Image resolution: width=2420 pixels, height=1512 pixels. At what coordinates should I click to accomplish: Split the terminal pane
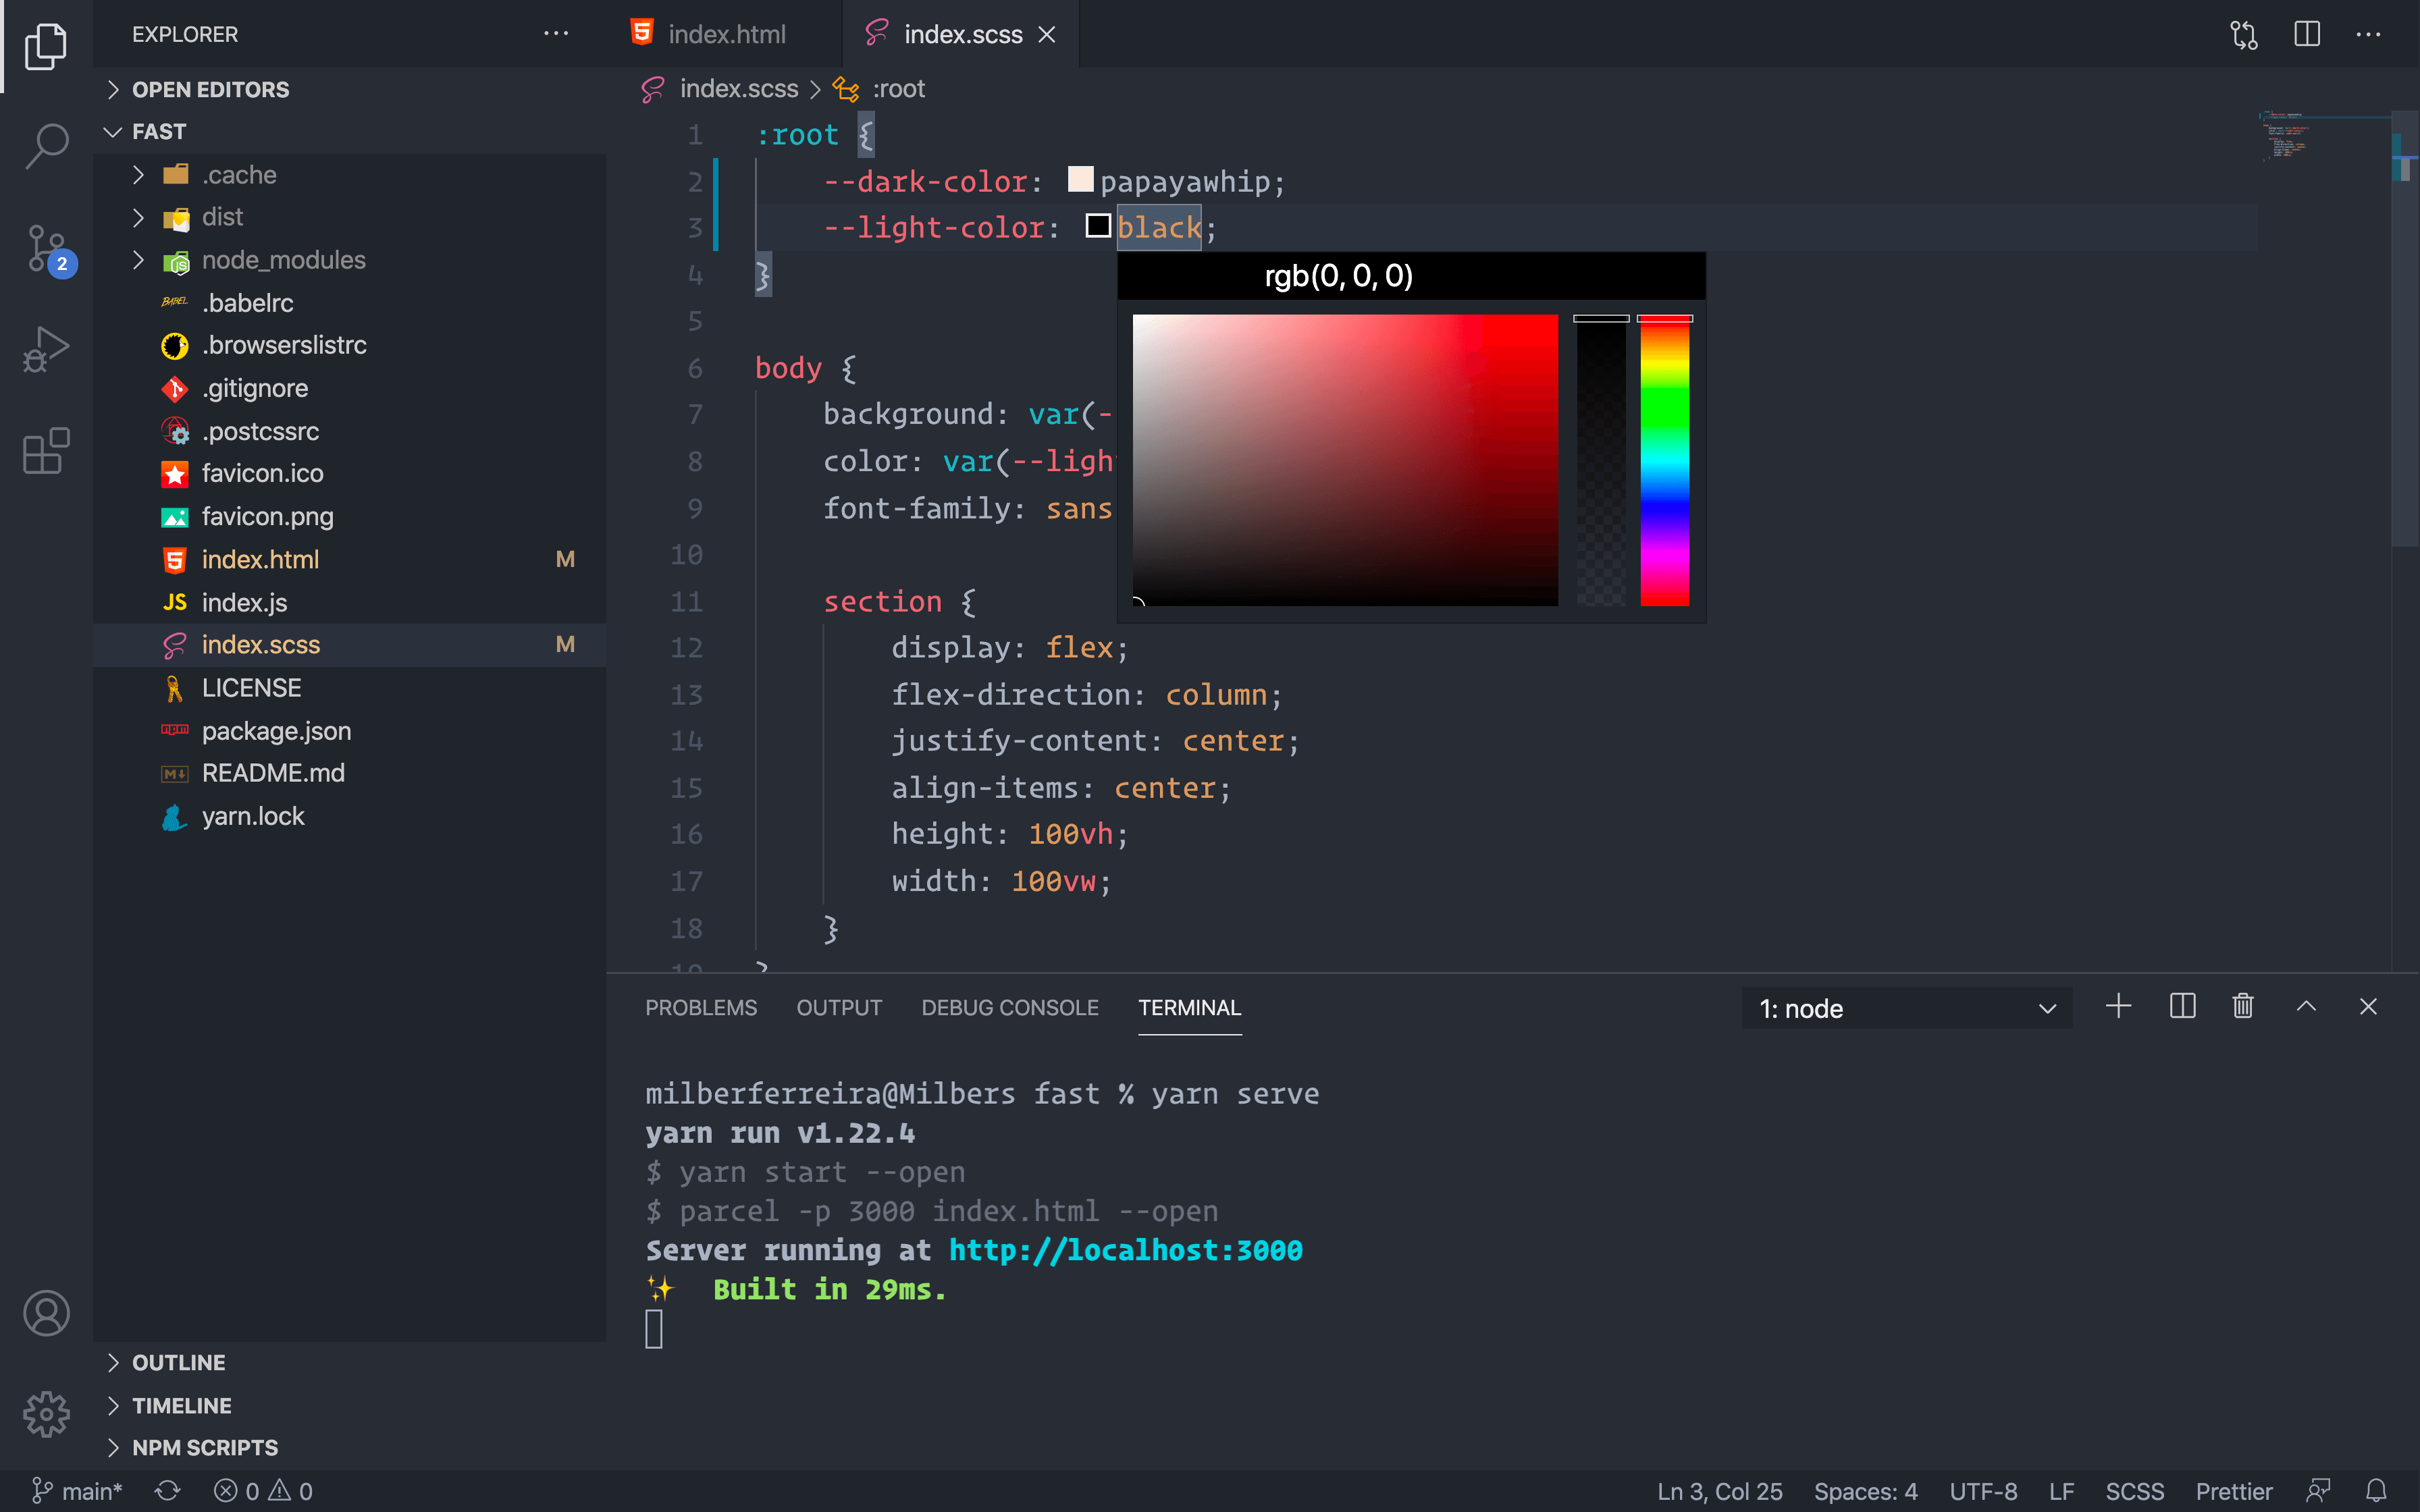pos(2182,1007)
